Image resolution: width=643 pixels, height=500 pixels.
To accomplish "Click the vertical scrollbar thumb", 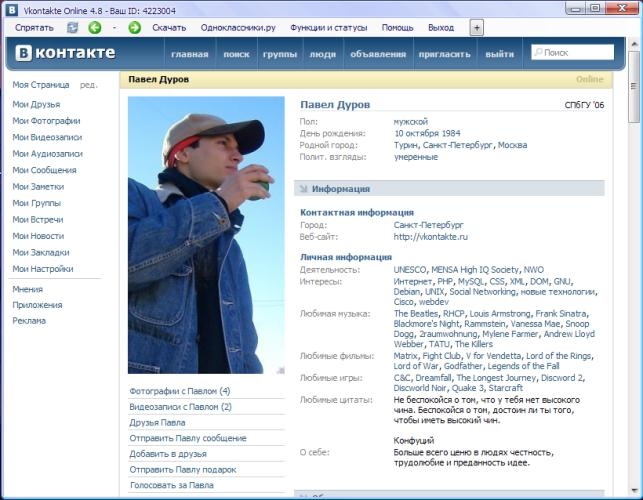I will (x=634, y=87).
